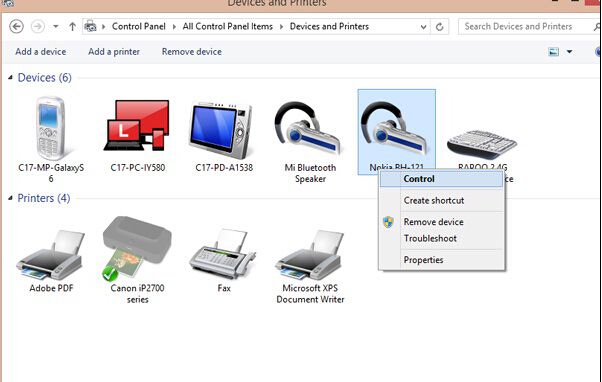The image size is (602, 382).
Task: Choose Troubleshoot from the context menu
Action: [441, 238]
